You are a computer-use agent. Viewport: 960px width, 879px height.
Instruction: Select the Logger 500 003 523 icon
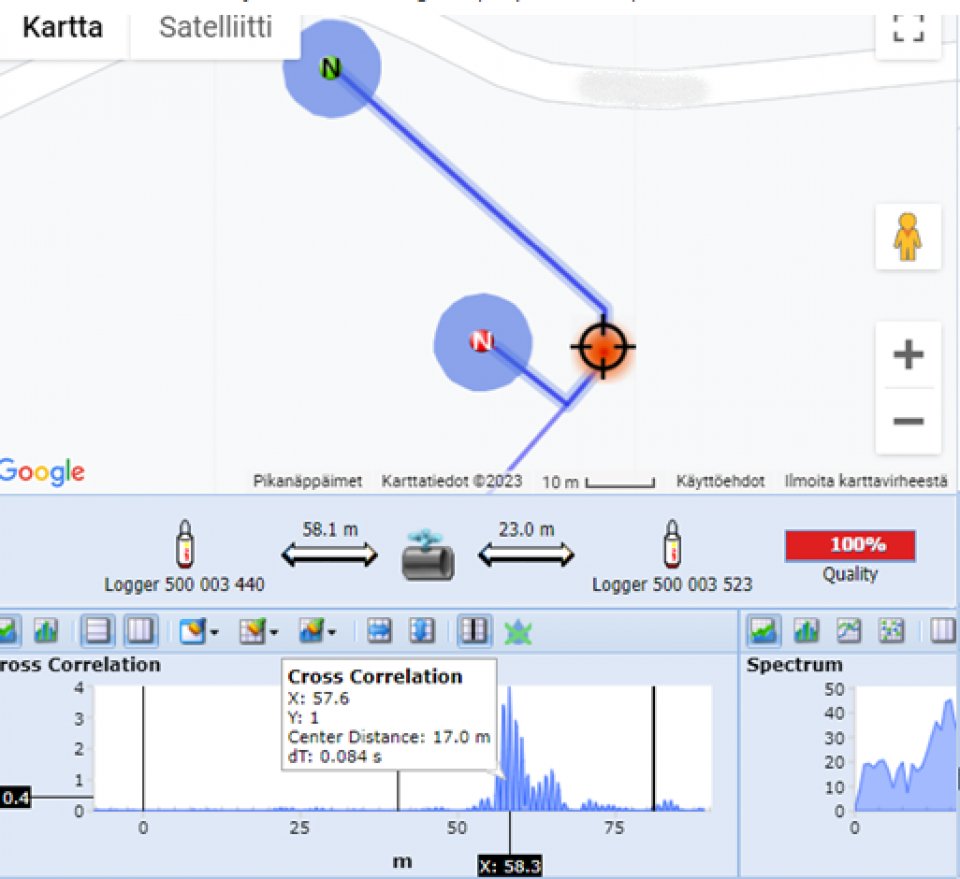click(x=672, y=544)
